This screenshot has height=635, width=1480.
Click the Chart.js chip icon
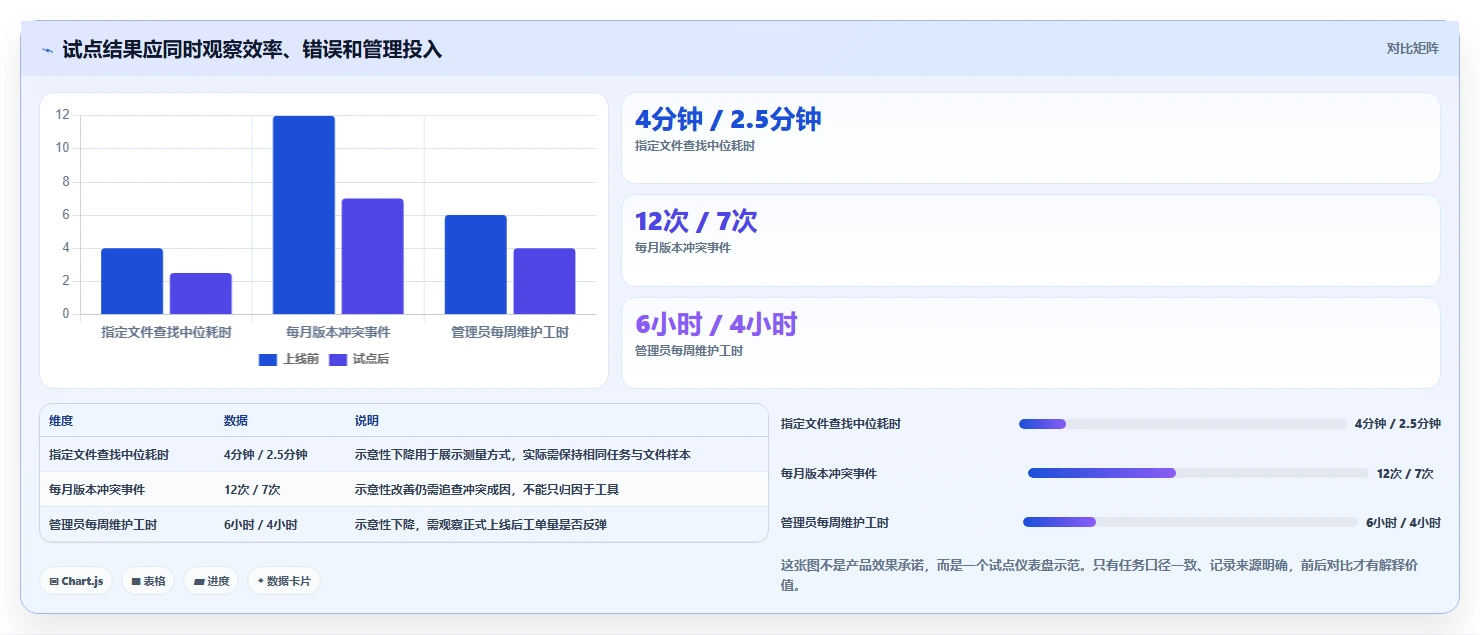[54, 581]
